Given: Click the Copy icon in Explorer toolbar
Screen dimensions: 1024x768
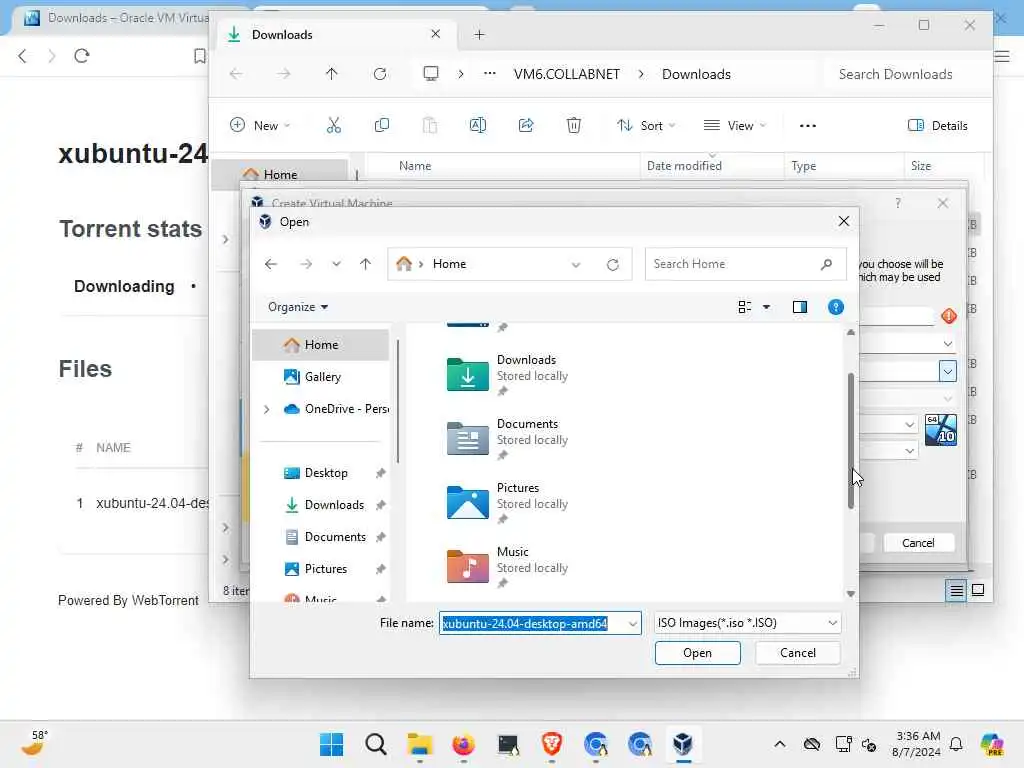Looking at the screenshot, I should coord(382,125).
